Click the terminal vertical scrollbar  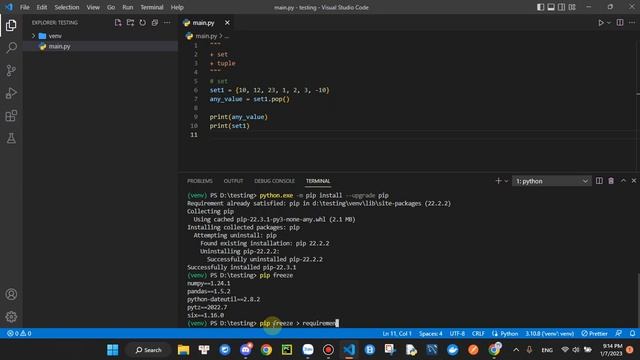pos(638,299)
